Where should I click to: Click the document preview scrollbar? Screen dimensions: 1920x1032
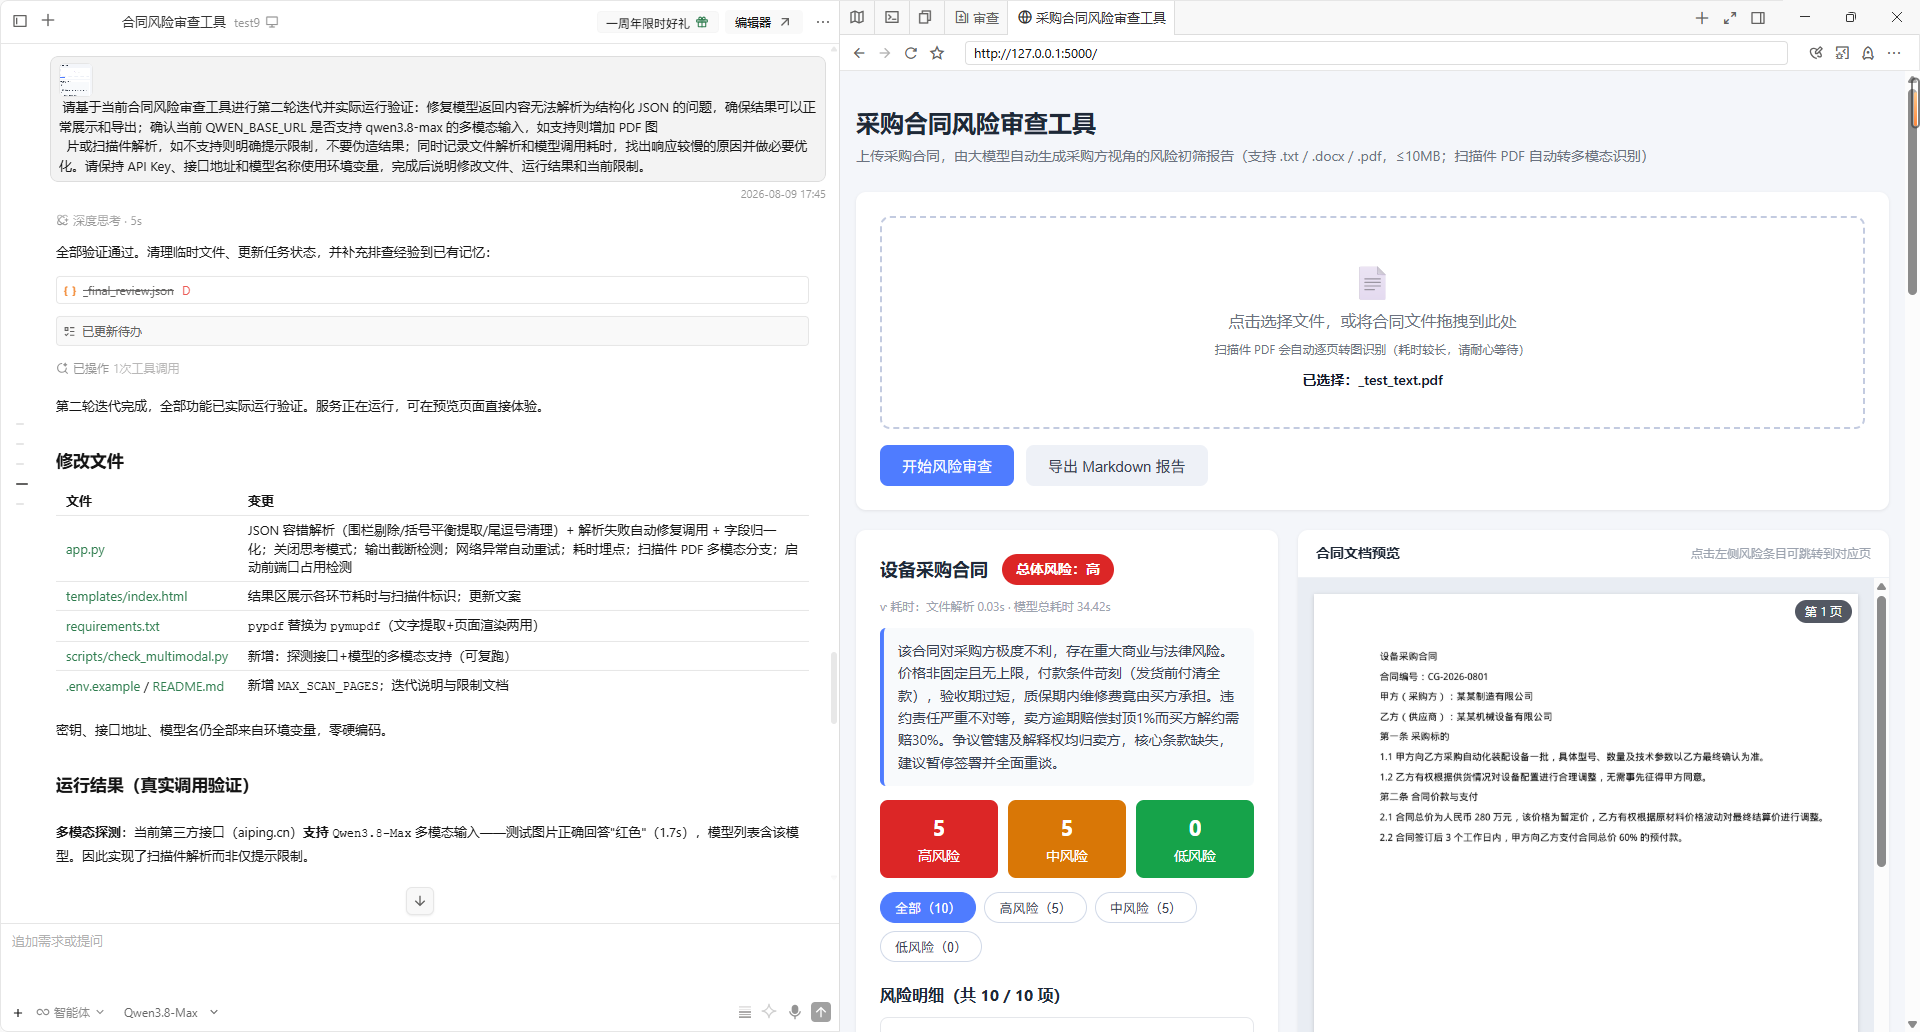tap(1881, 730)
